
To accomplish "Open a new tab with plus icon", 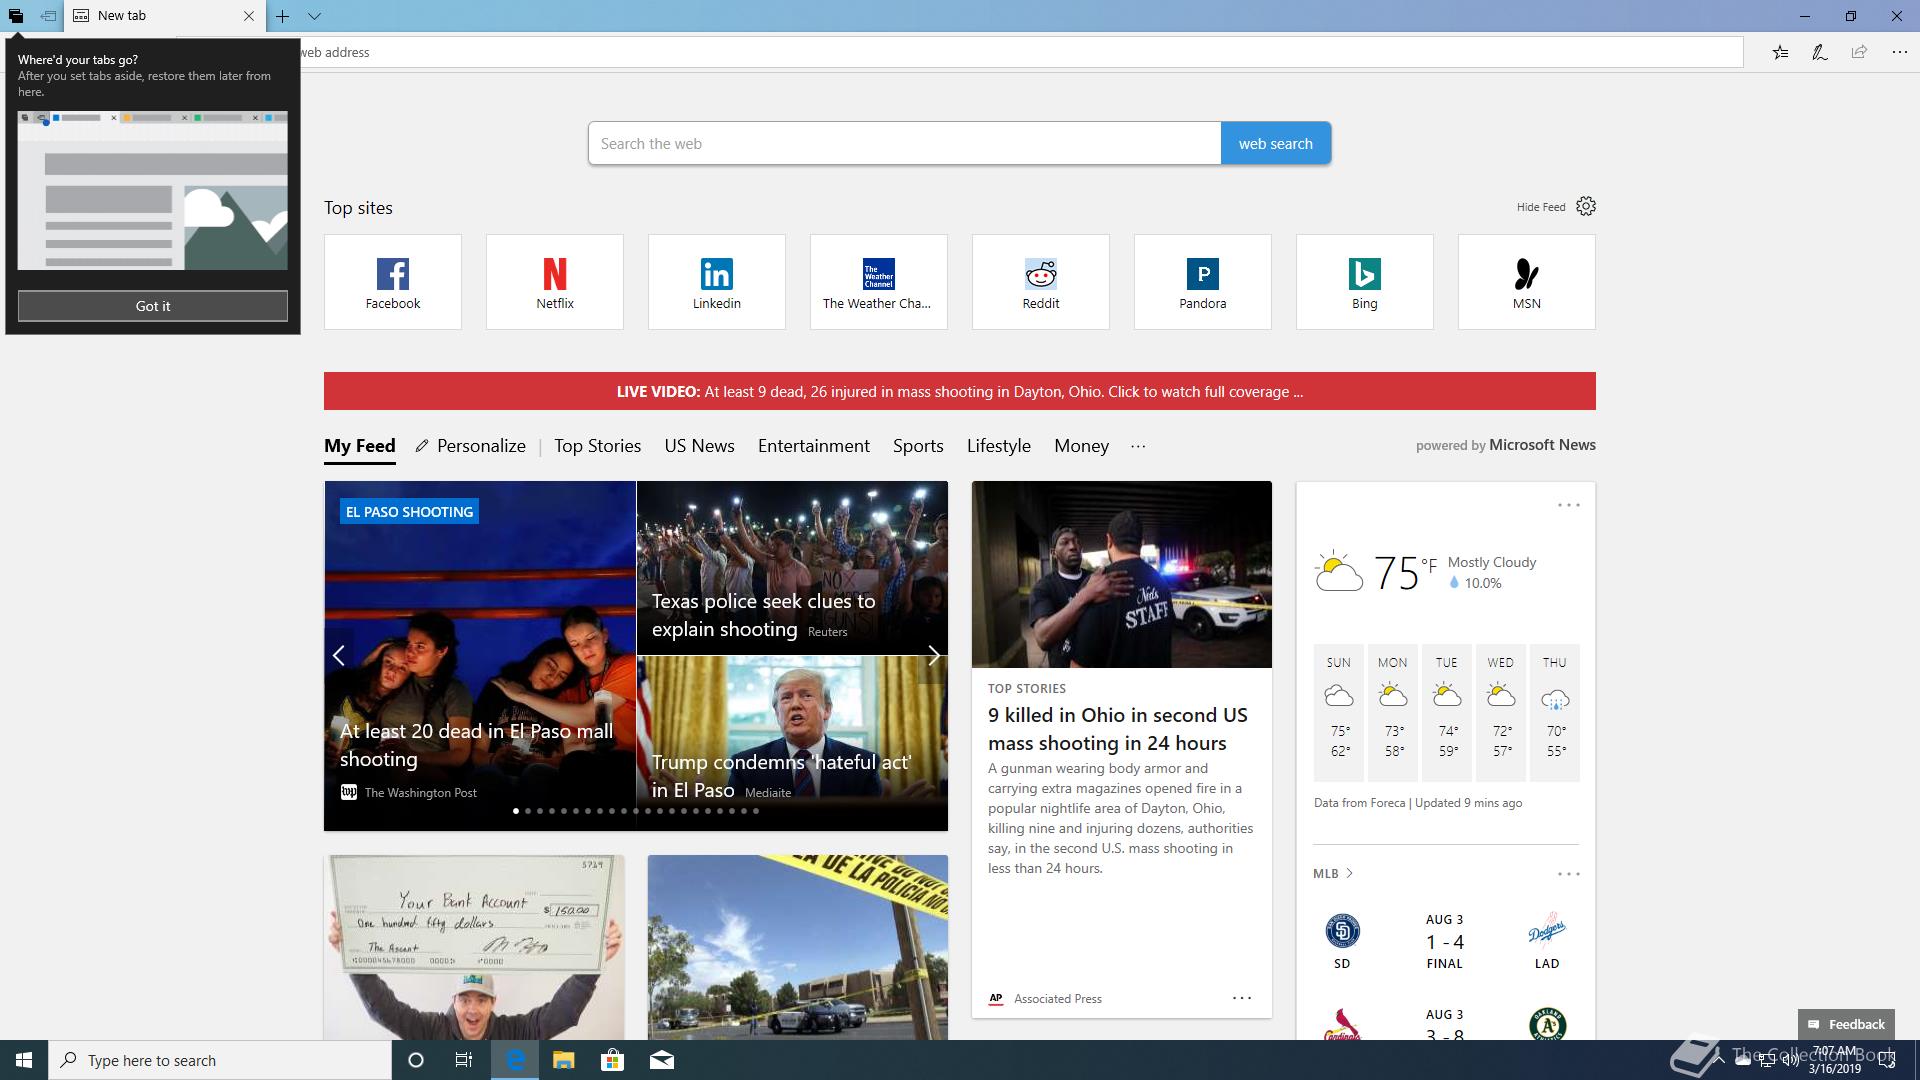I will click(x=283, y=16).
